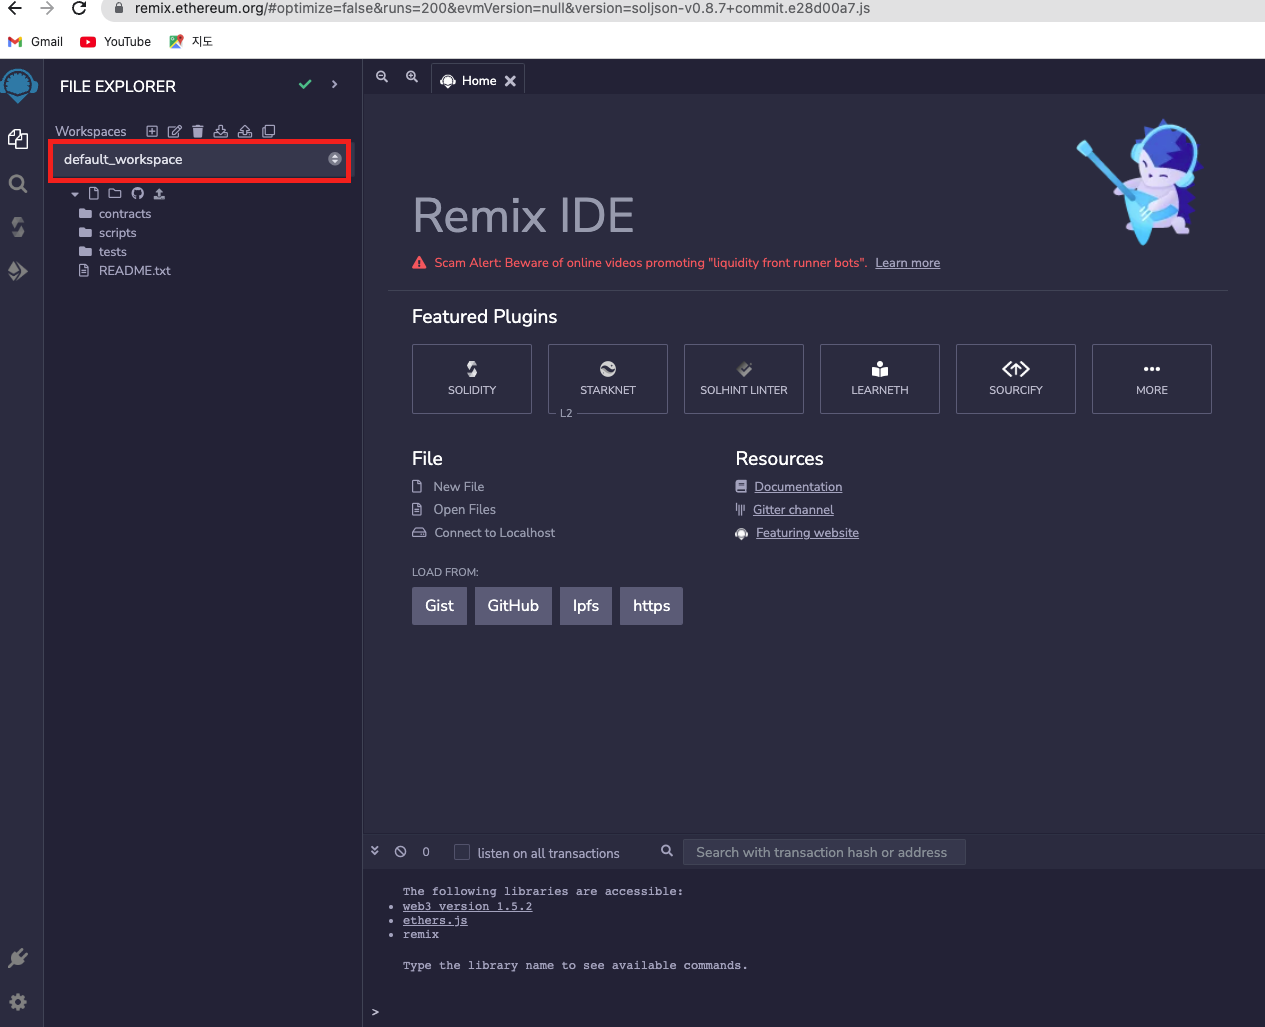1265x1027 pixels.
Task: Restore workspaces upload icon
Action: pyautogui.click(x=245, y=131)
